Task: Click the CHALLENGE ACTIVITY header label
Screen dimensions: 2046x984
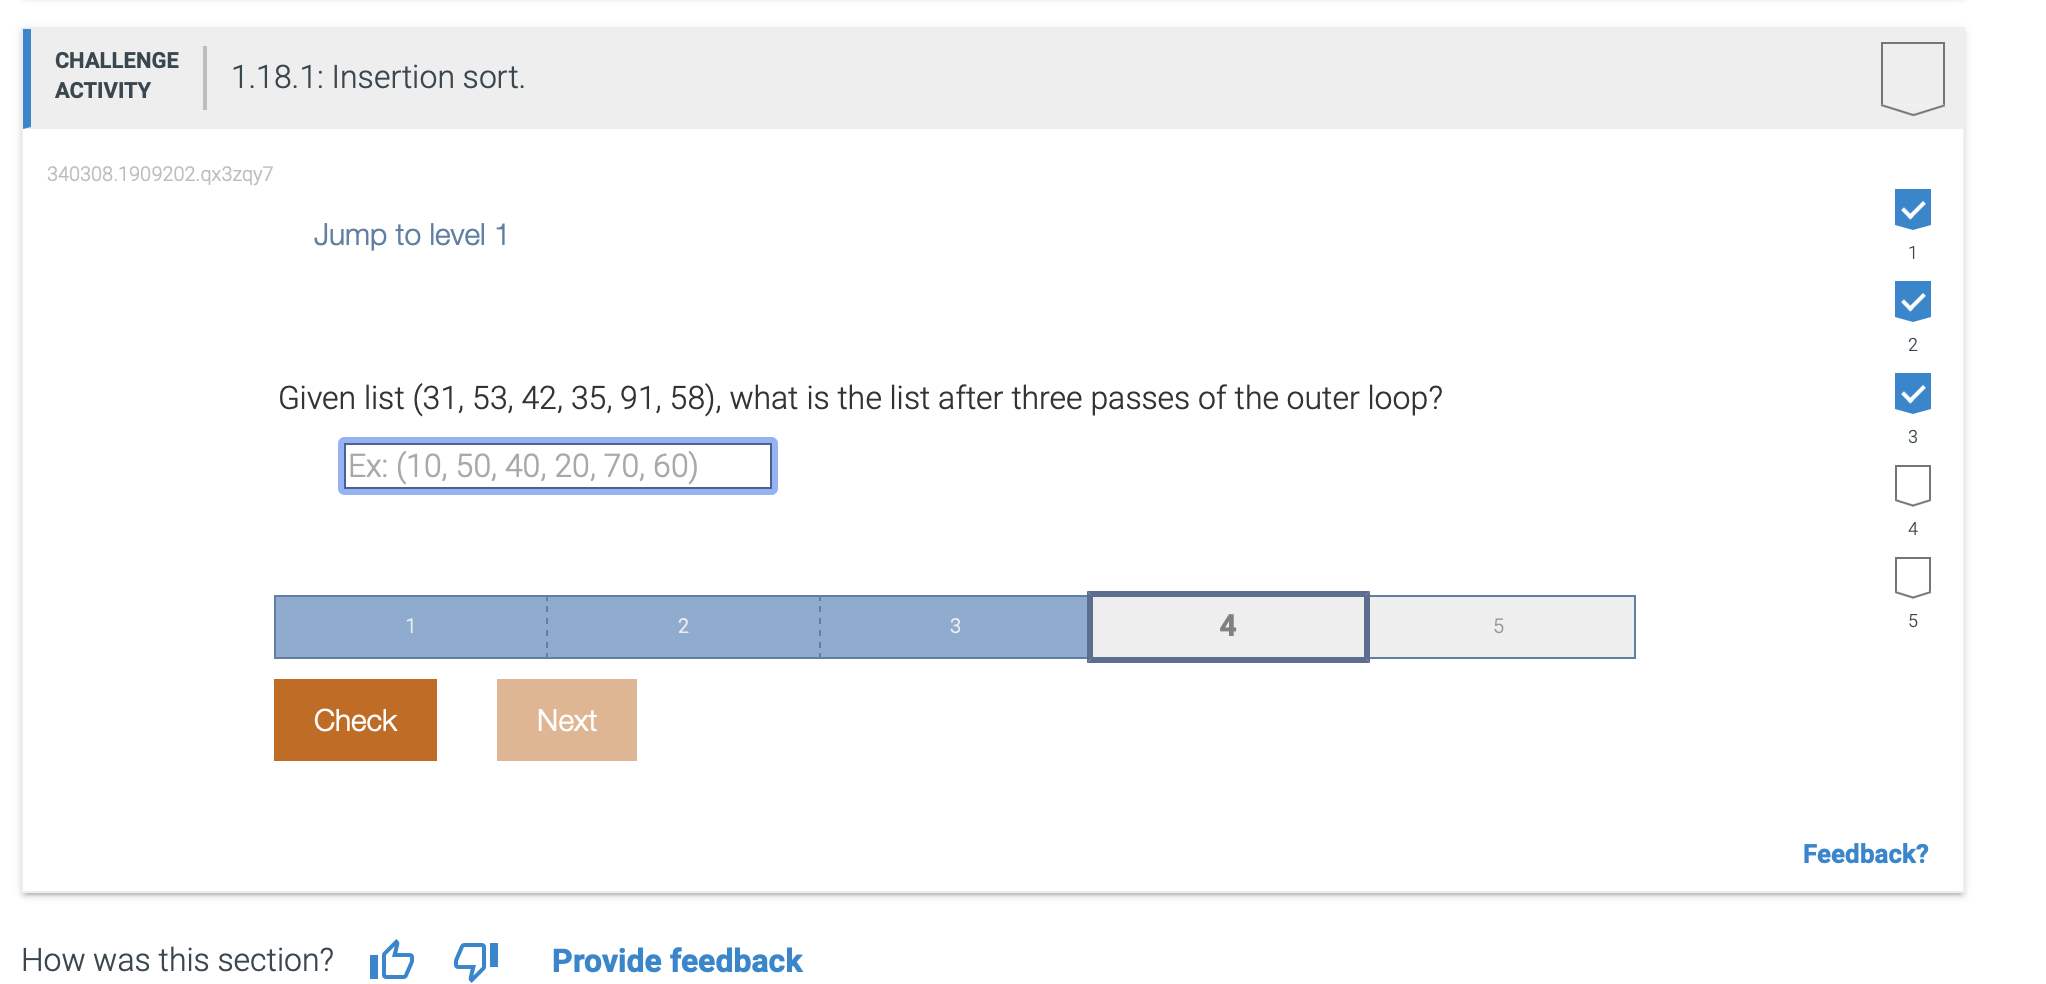Action: click(115, 74)
